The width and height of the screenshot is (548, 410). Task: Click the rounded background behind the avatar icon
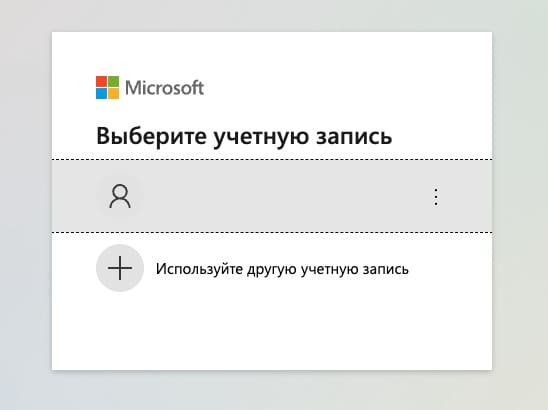click(120, 196)
